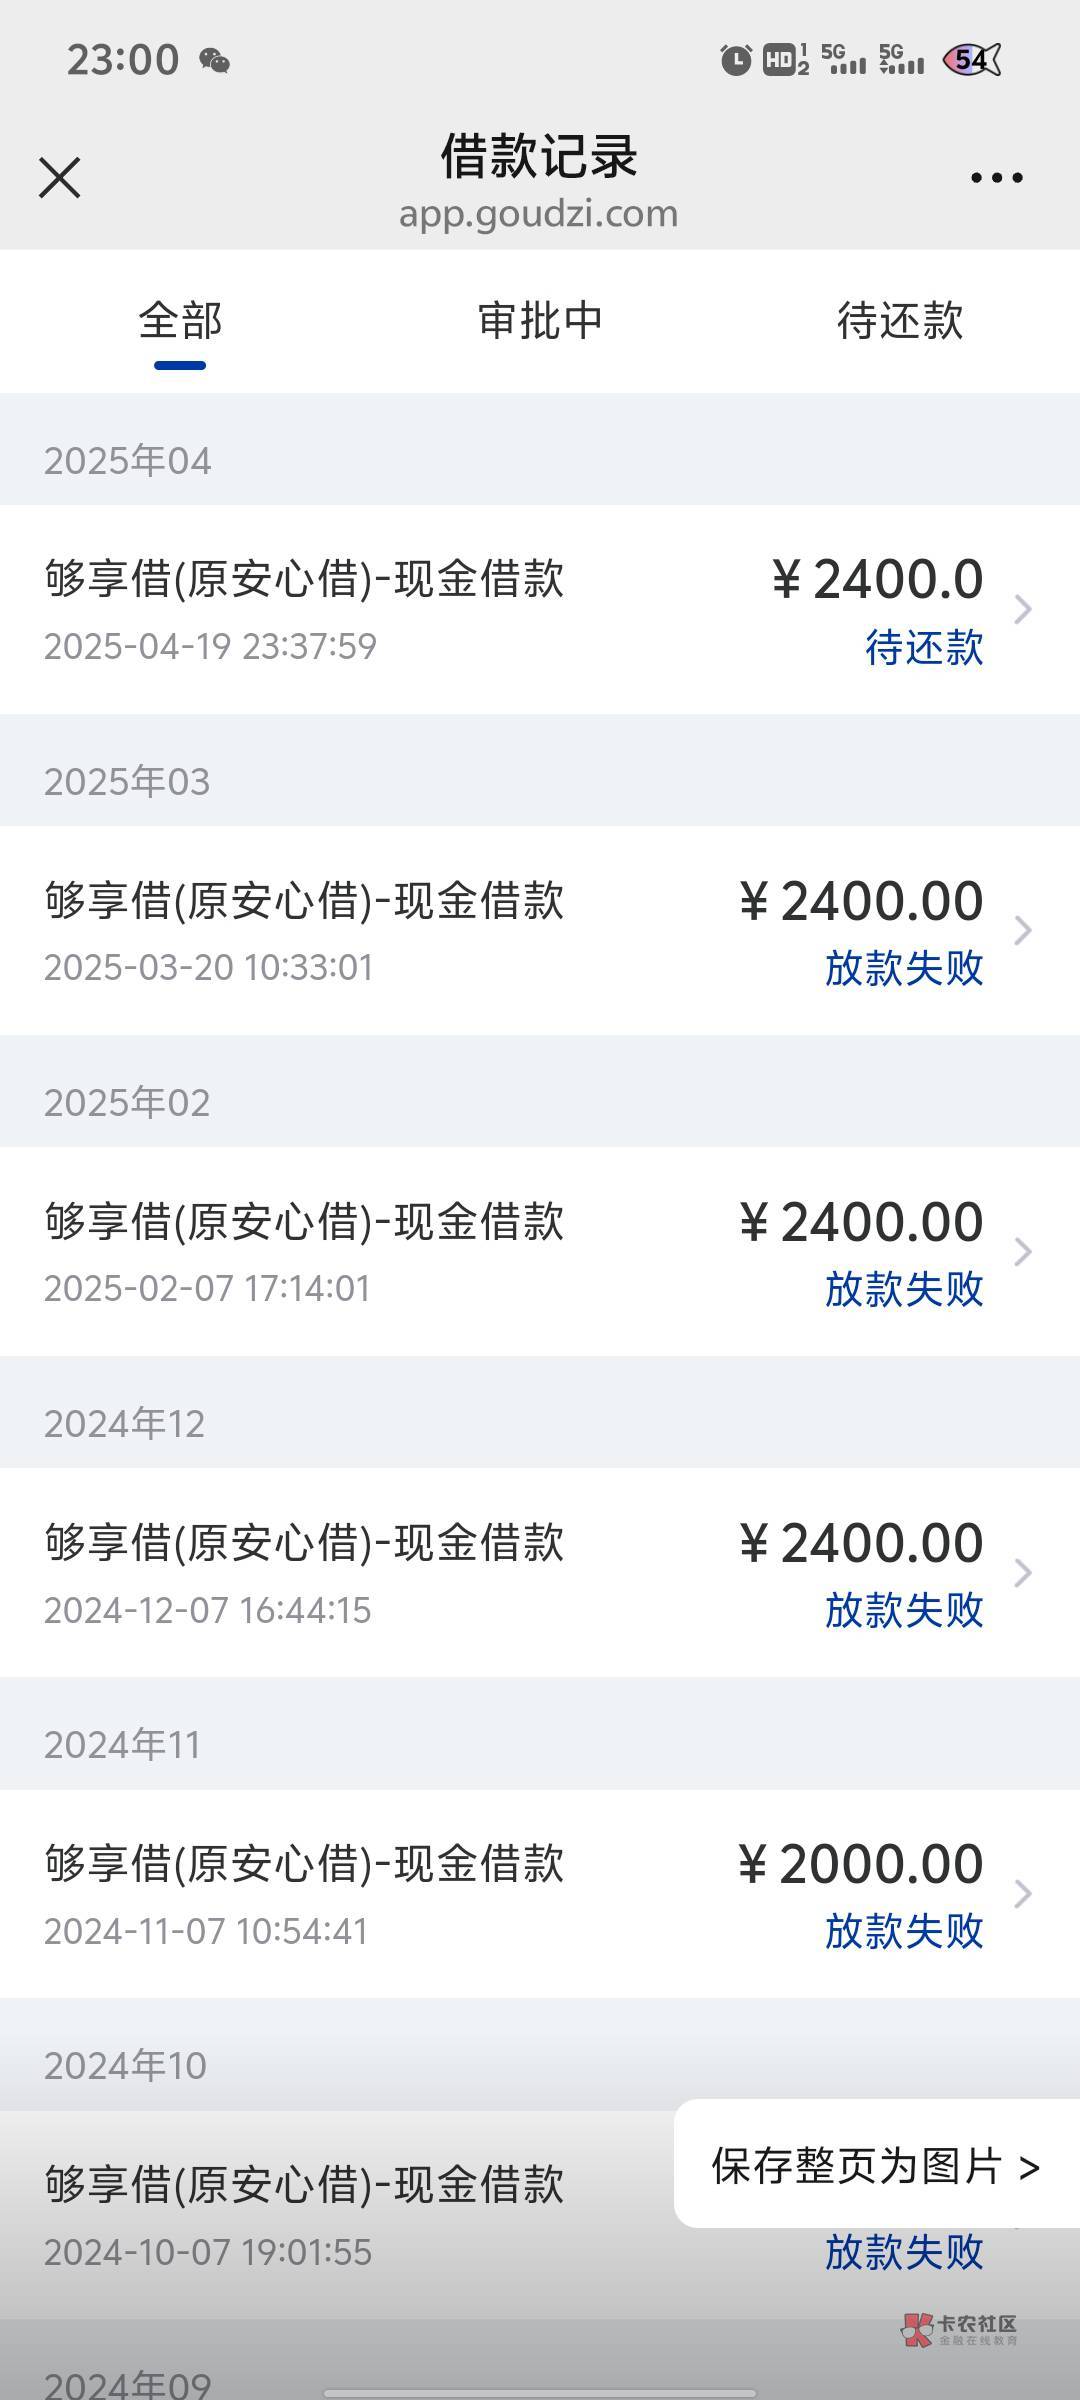
Task: Tap the alarm clock status icon
Action: tap(736, 60)
